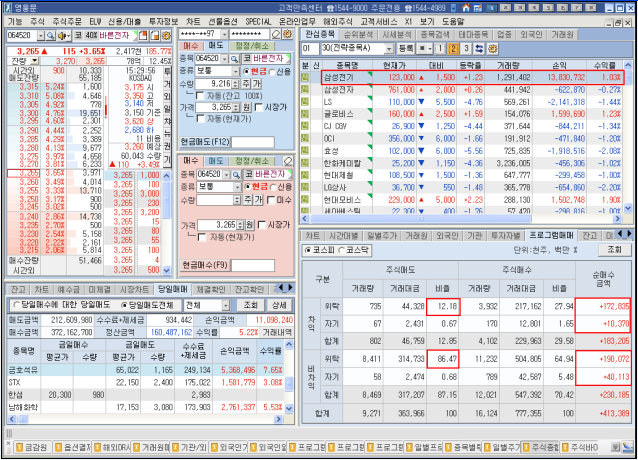
Task: Click the green marker icon on the 삼성전기 row
Action: coord(305,77)
